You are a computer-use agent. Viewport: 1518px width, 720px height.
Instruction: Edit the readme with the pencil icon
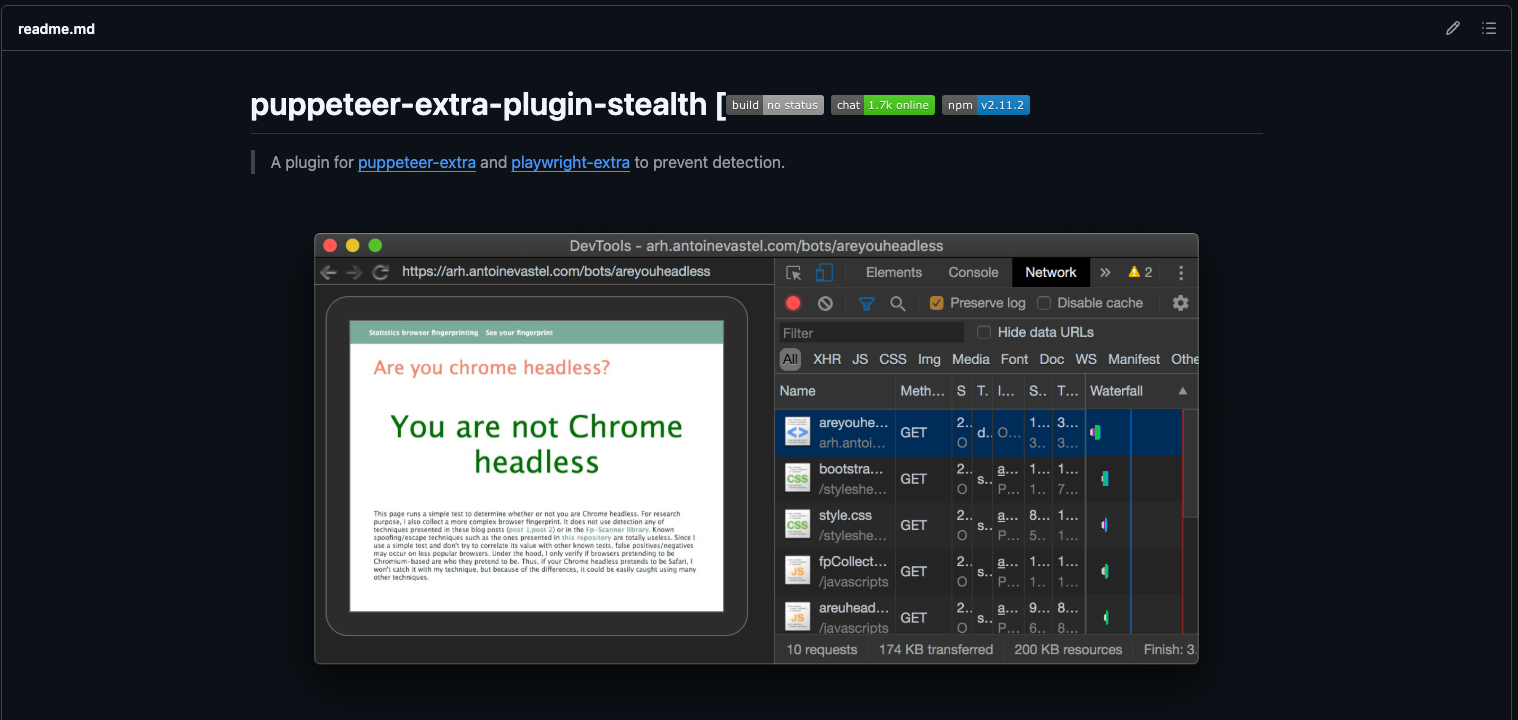[x=1453, y=28]
